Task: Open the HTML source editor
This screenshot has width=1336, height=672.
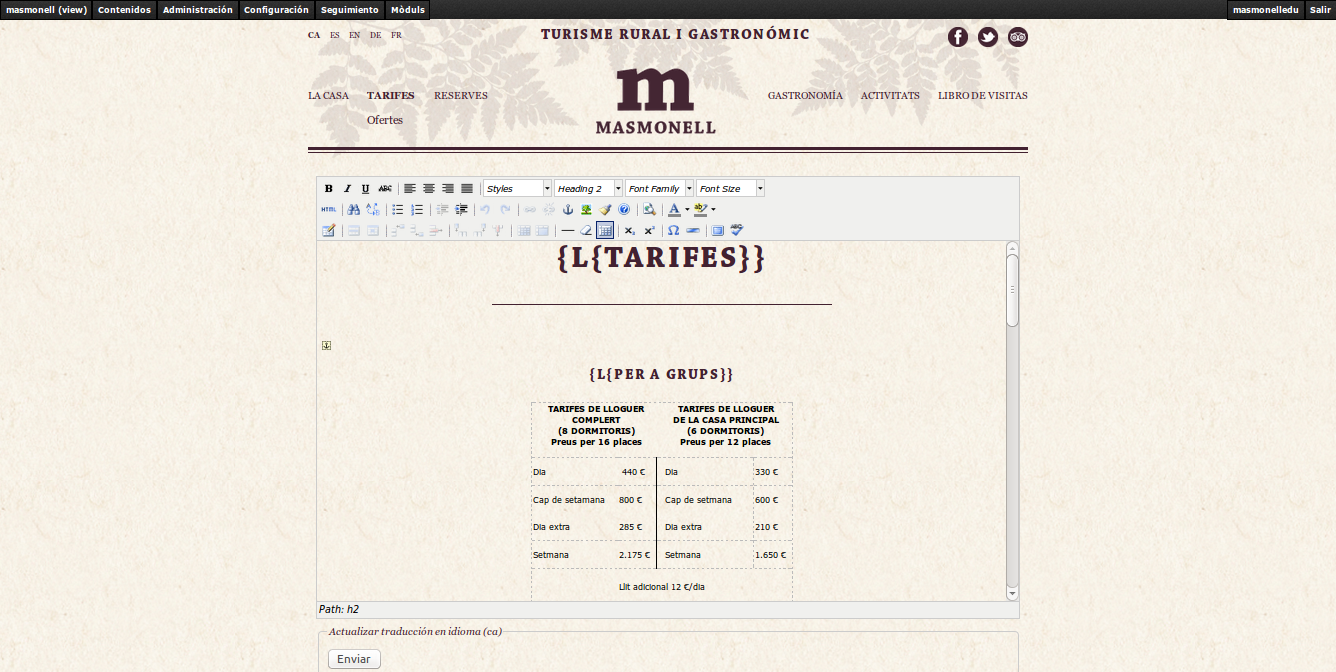Action: click(329, 210)
